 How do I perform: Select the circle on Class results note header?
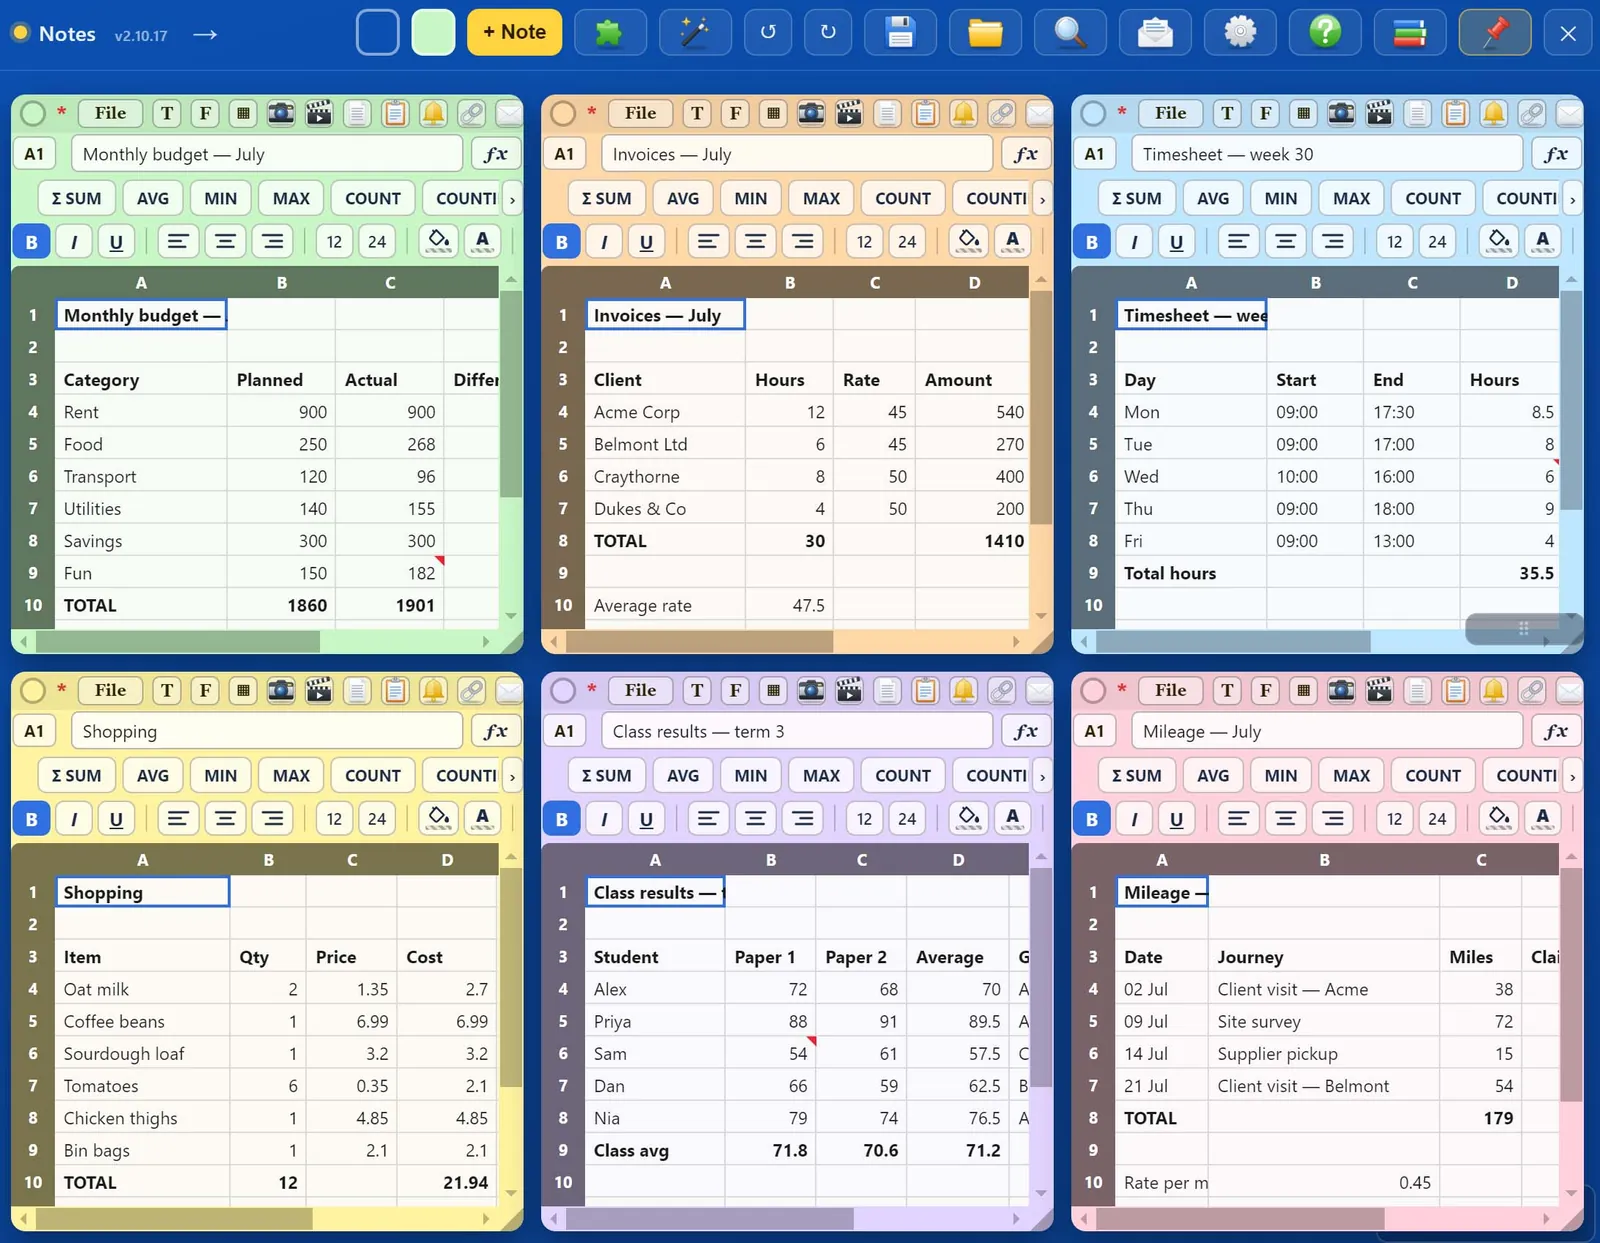[563, 690]
